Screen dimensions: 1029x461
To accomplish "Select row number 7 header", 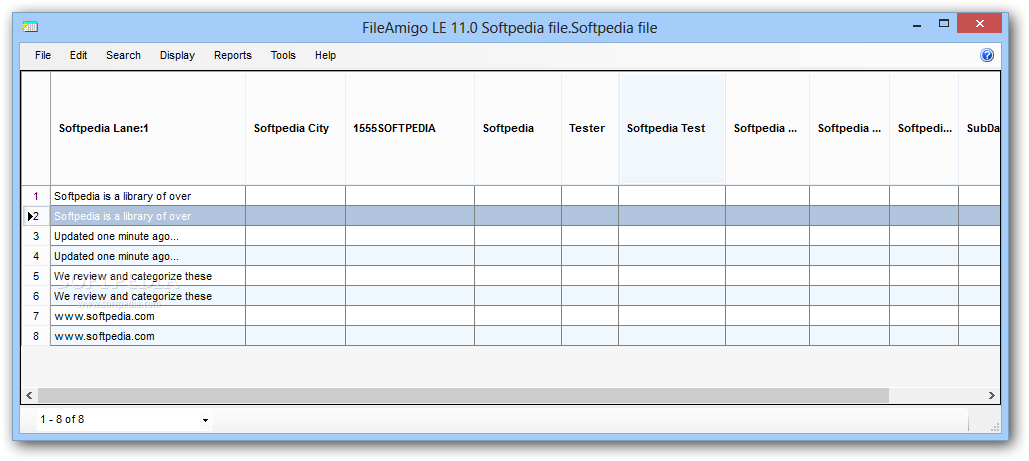I will 36,316.
